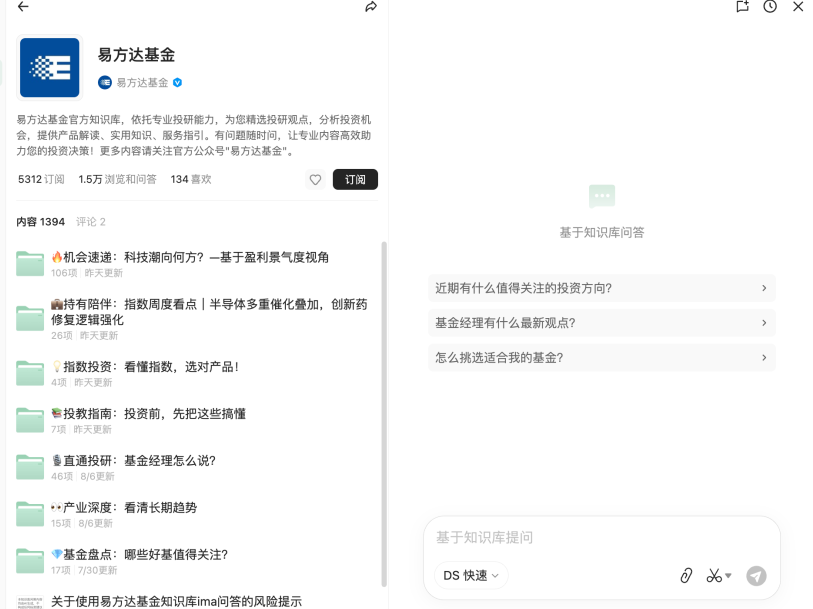Viewport: 813px width, 609px height.
Task: Open 基金盘点：哪些好基值得关注 title
Action: pos(139,555)
